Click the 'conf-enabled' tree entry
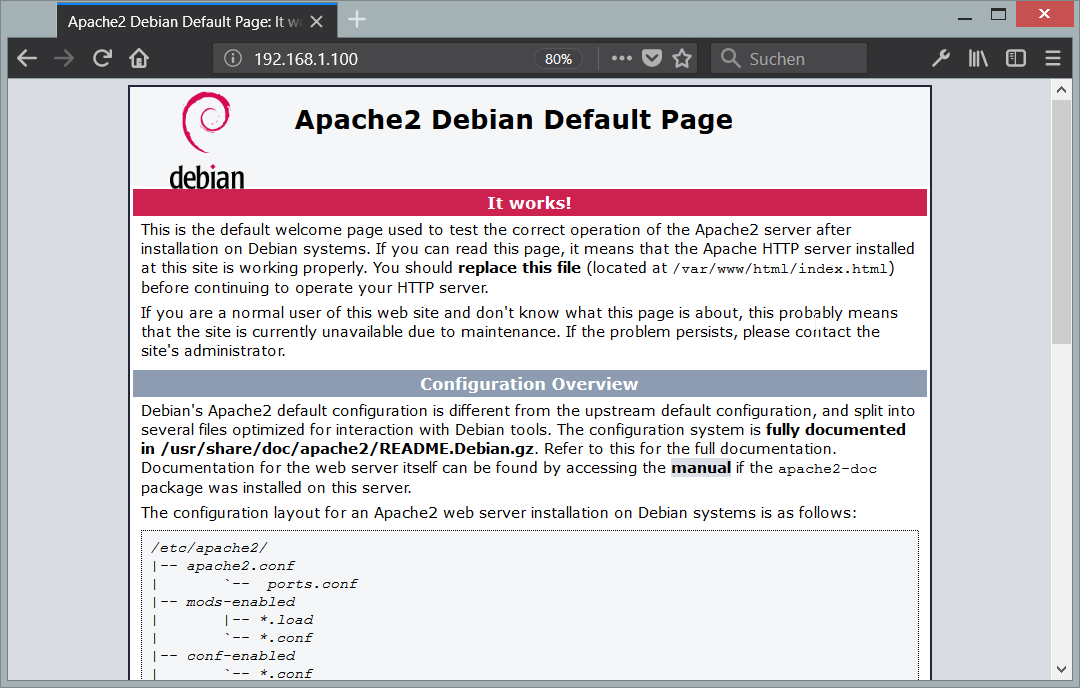 pos(240,656)
